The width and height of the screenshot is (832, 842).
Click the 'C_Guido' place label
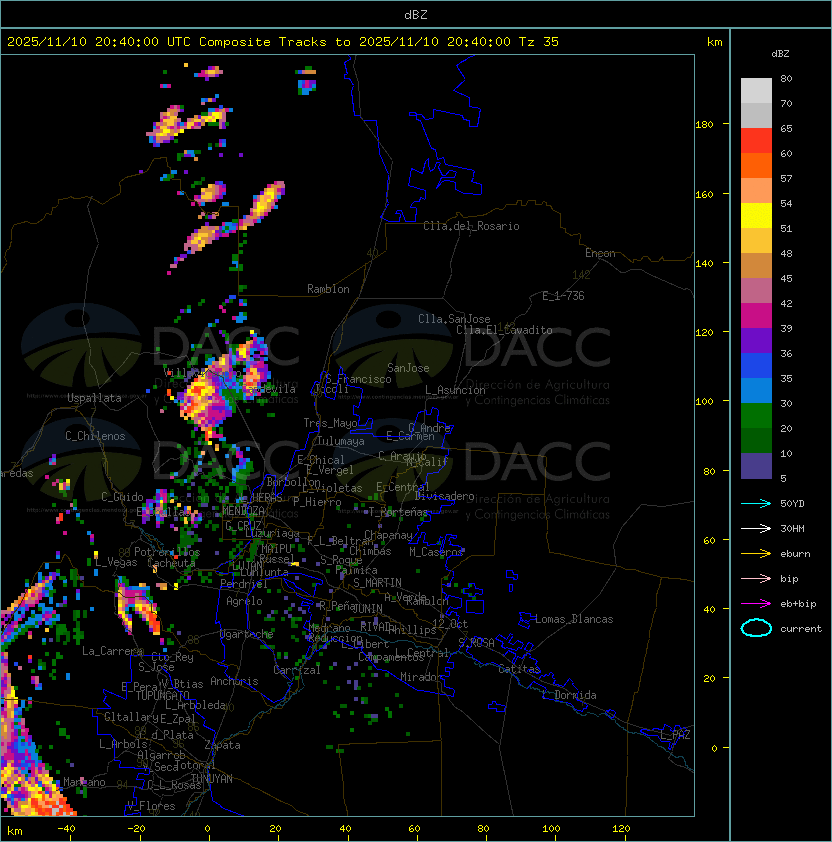click(122, 497)
